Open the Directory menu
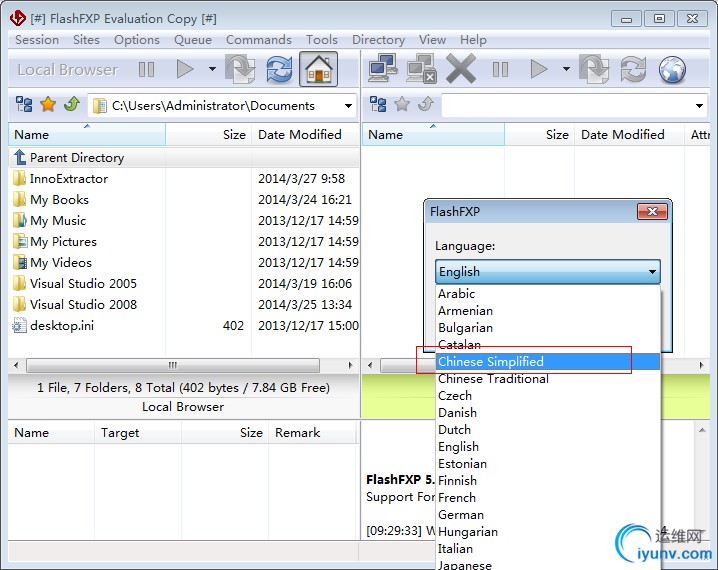This screenshot has height=570, width=718. (x=378, y=40)
